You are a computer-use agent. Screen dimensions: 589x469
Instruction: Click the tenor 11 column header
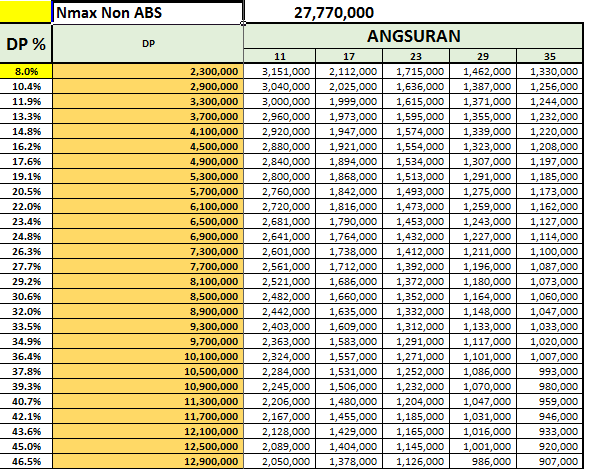[x=279, y=56]
